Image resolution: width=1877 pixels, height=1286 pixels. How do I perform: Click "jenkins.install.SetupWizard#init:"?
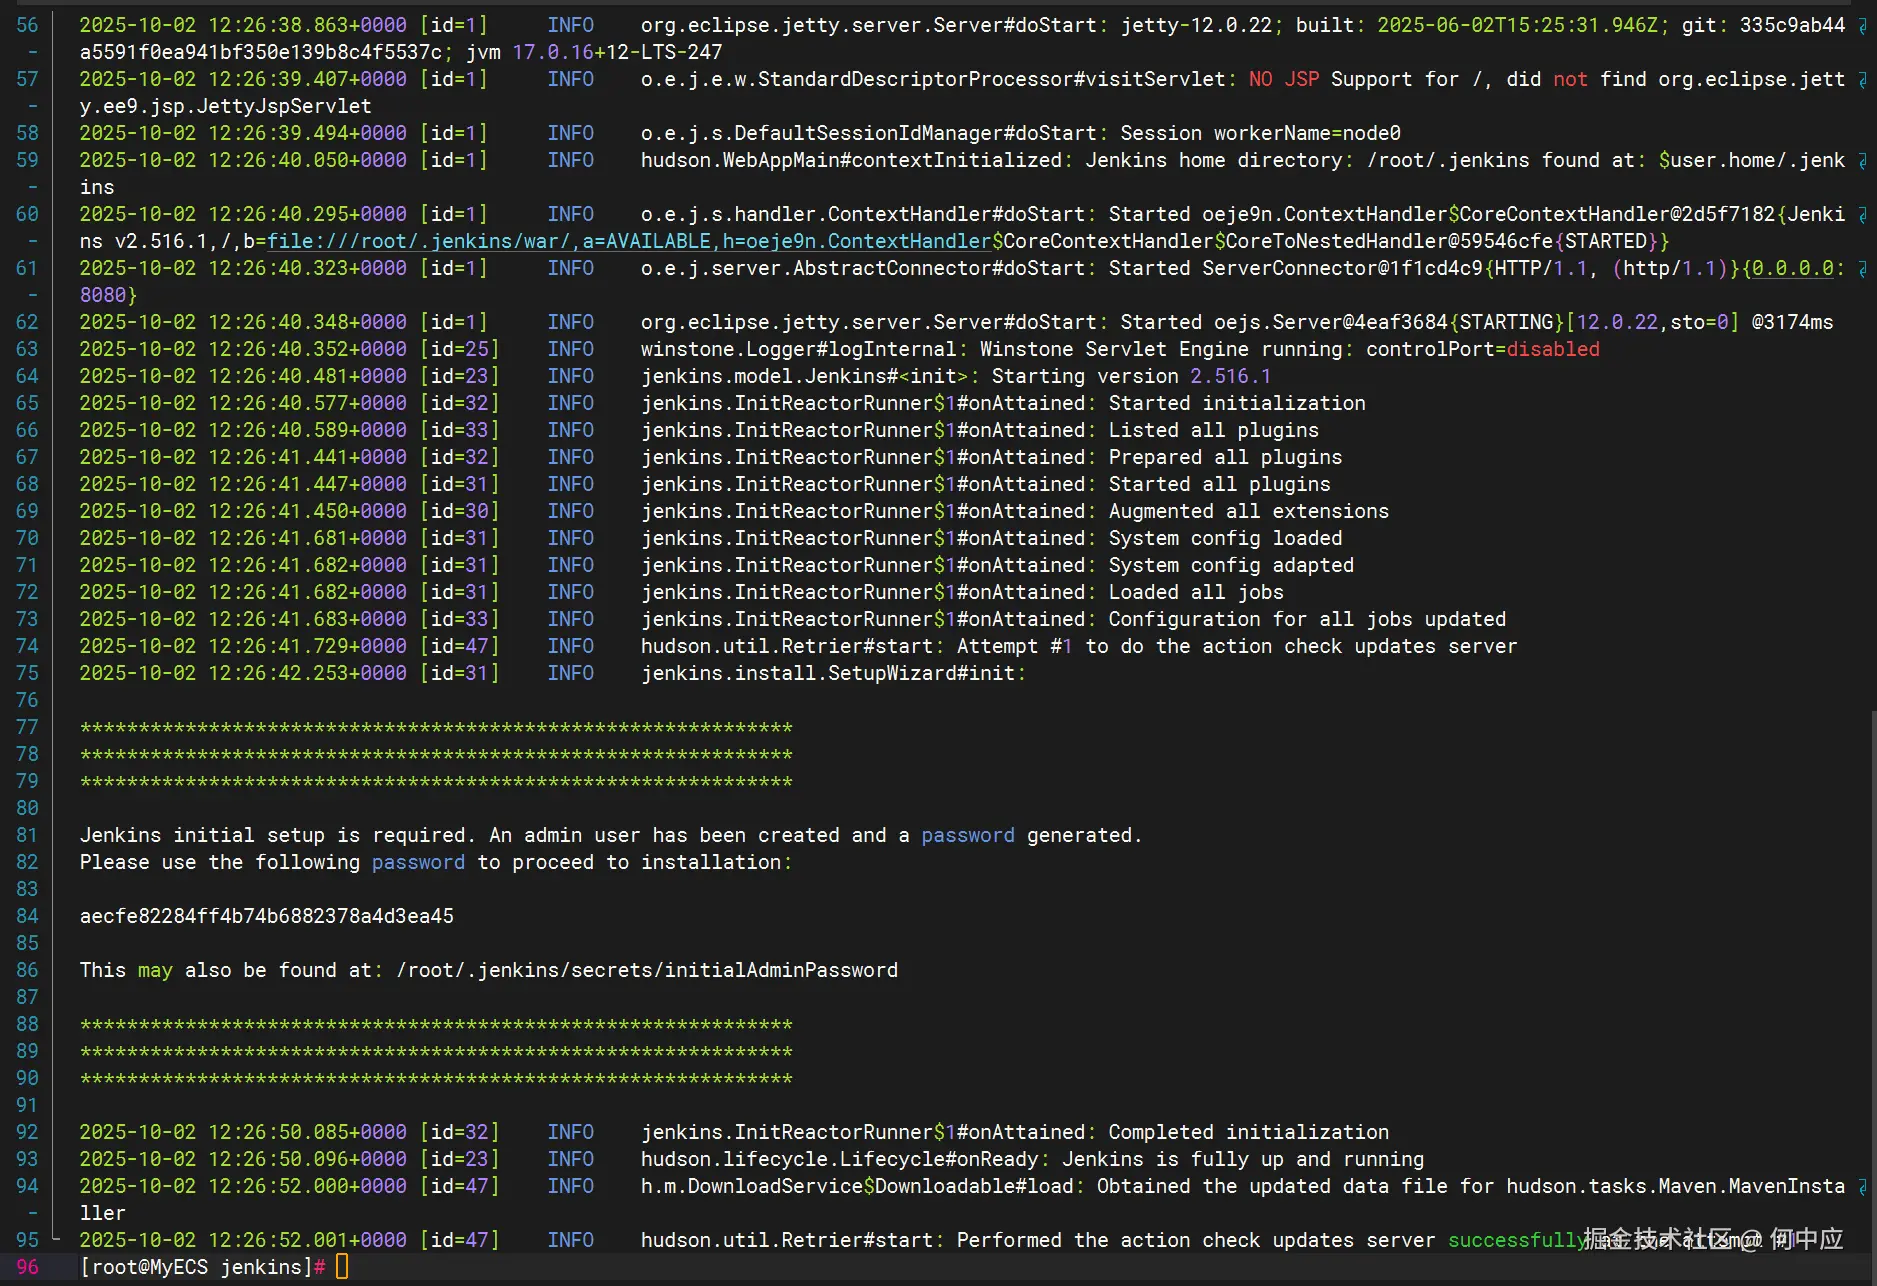click(834, 673)
